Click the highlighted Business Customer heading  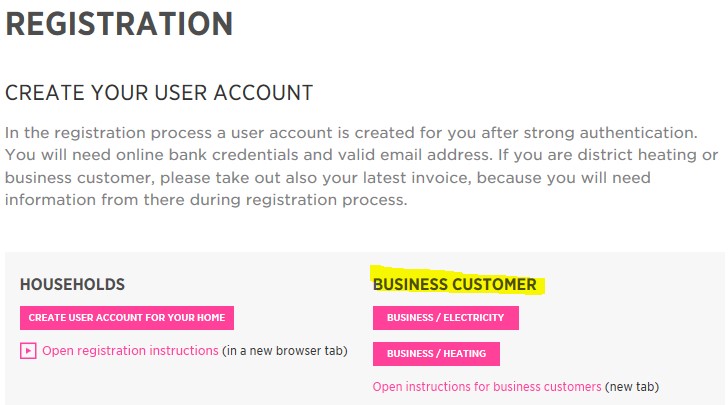pyautogui.click(x=455, y=284)
